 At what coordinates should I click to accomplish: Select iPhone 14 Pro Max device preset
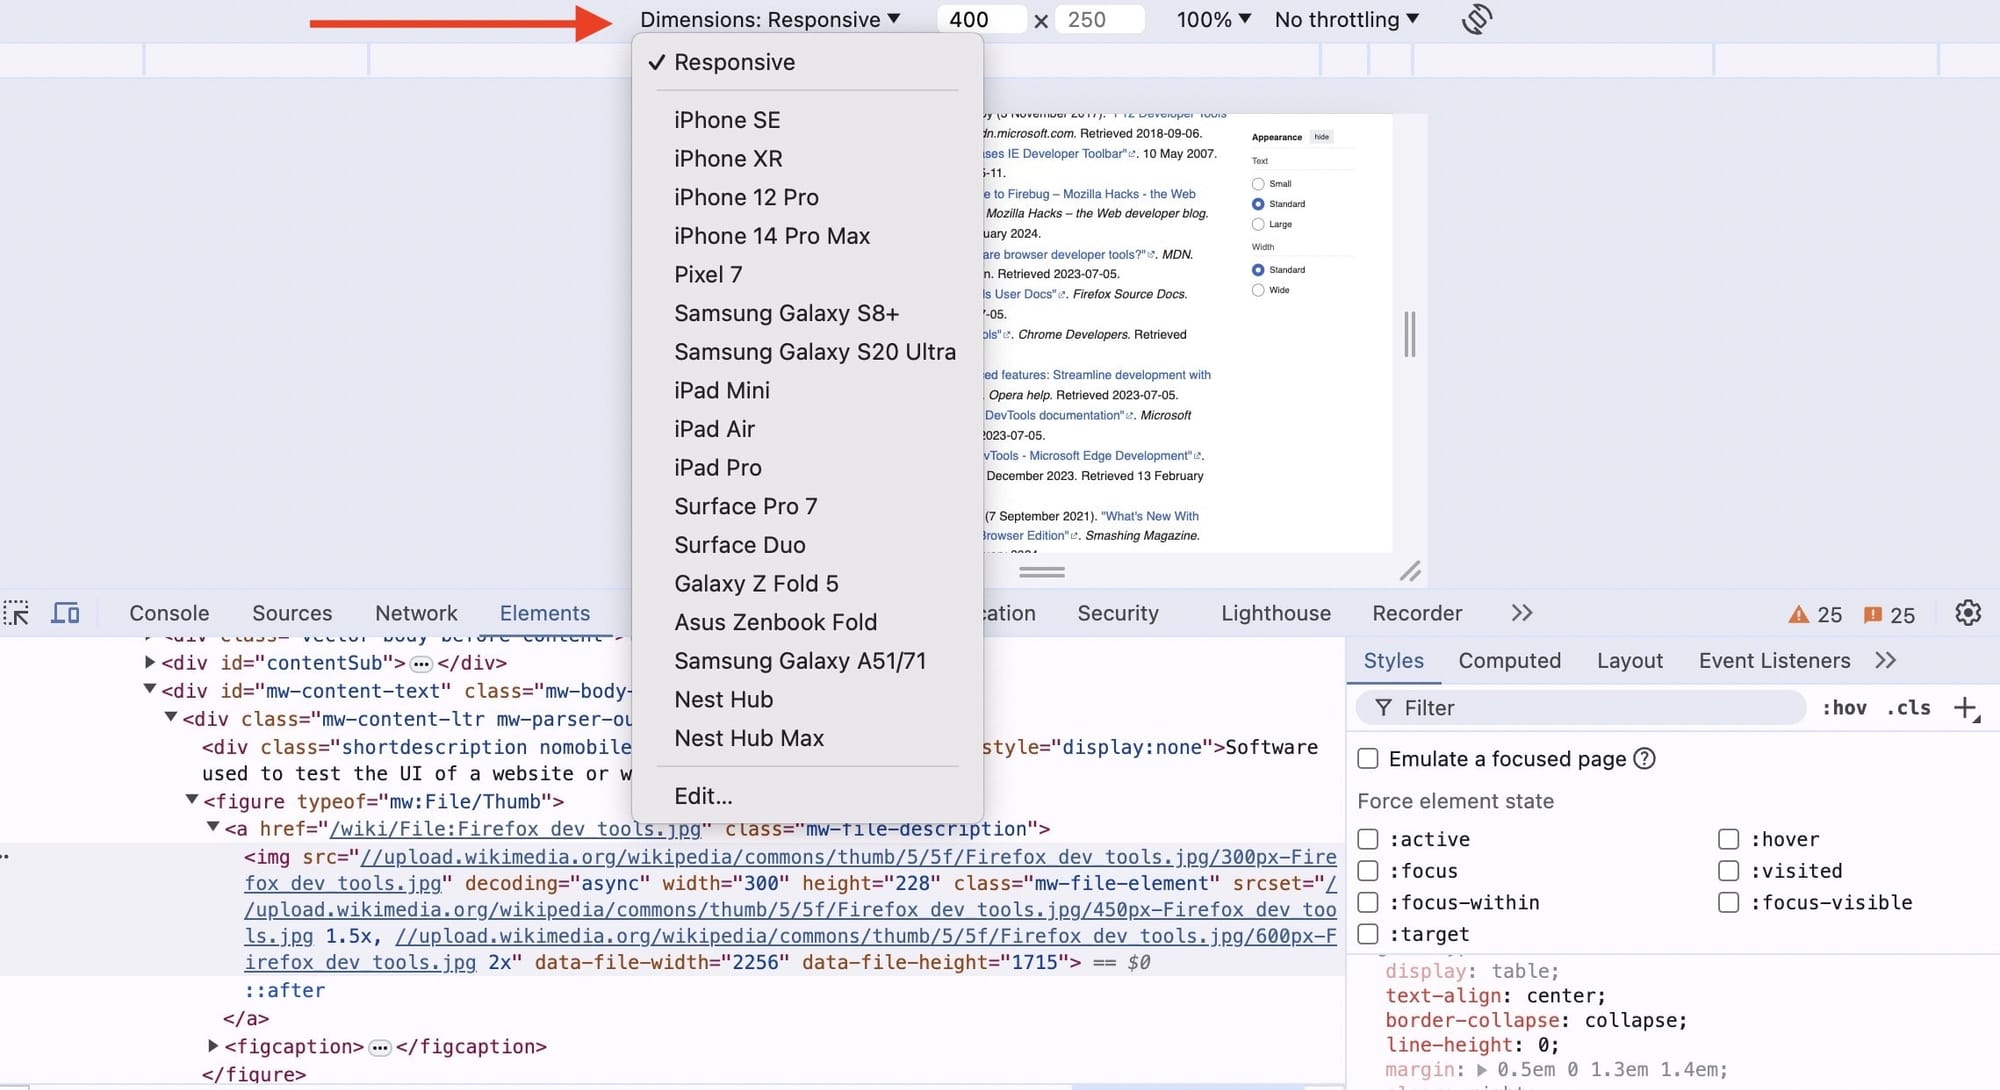(x=772, y=235)
